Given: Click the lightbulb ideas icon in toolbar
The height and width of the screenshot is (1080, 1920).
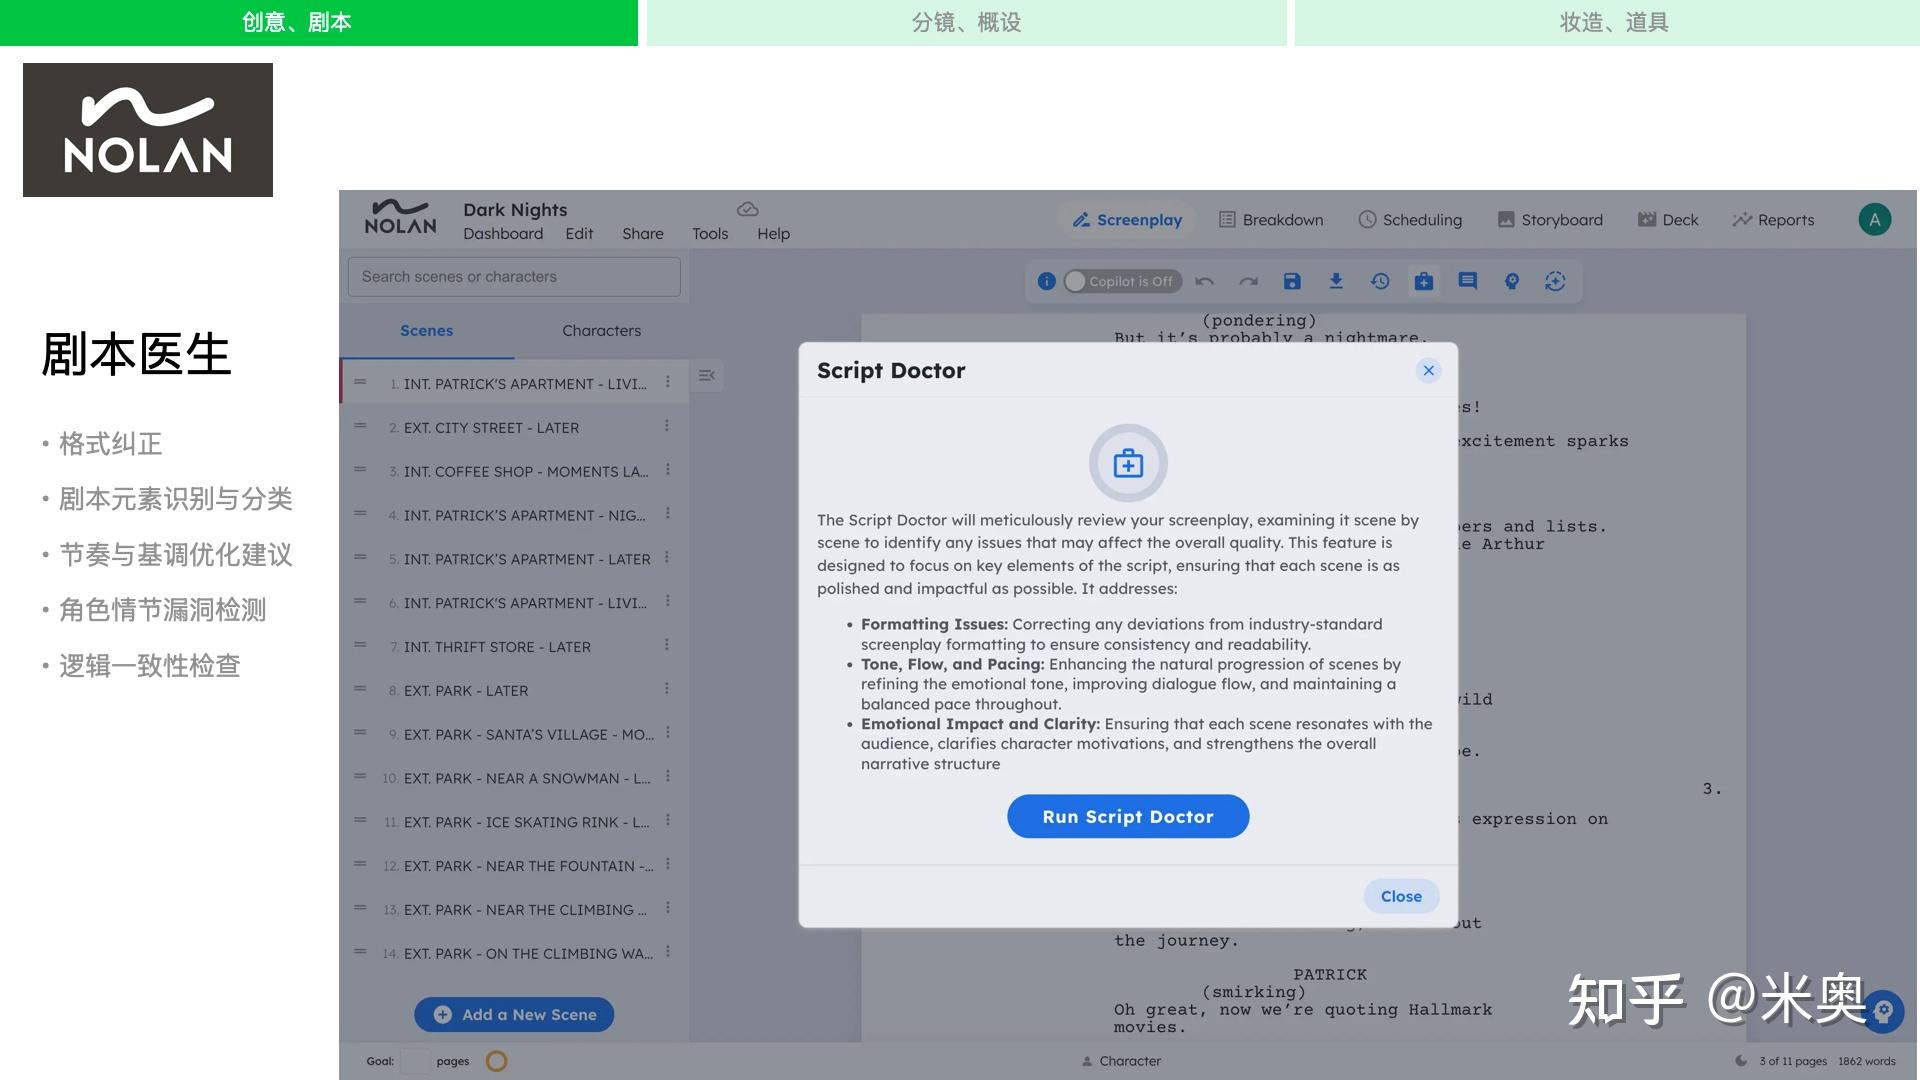Looking at the screenshot, I should pos(1512,281).
